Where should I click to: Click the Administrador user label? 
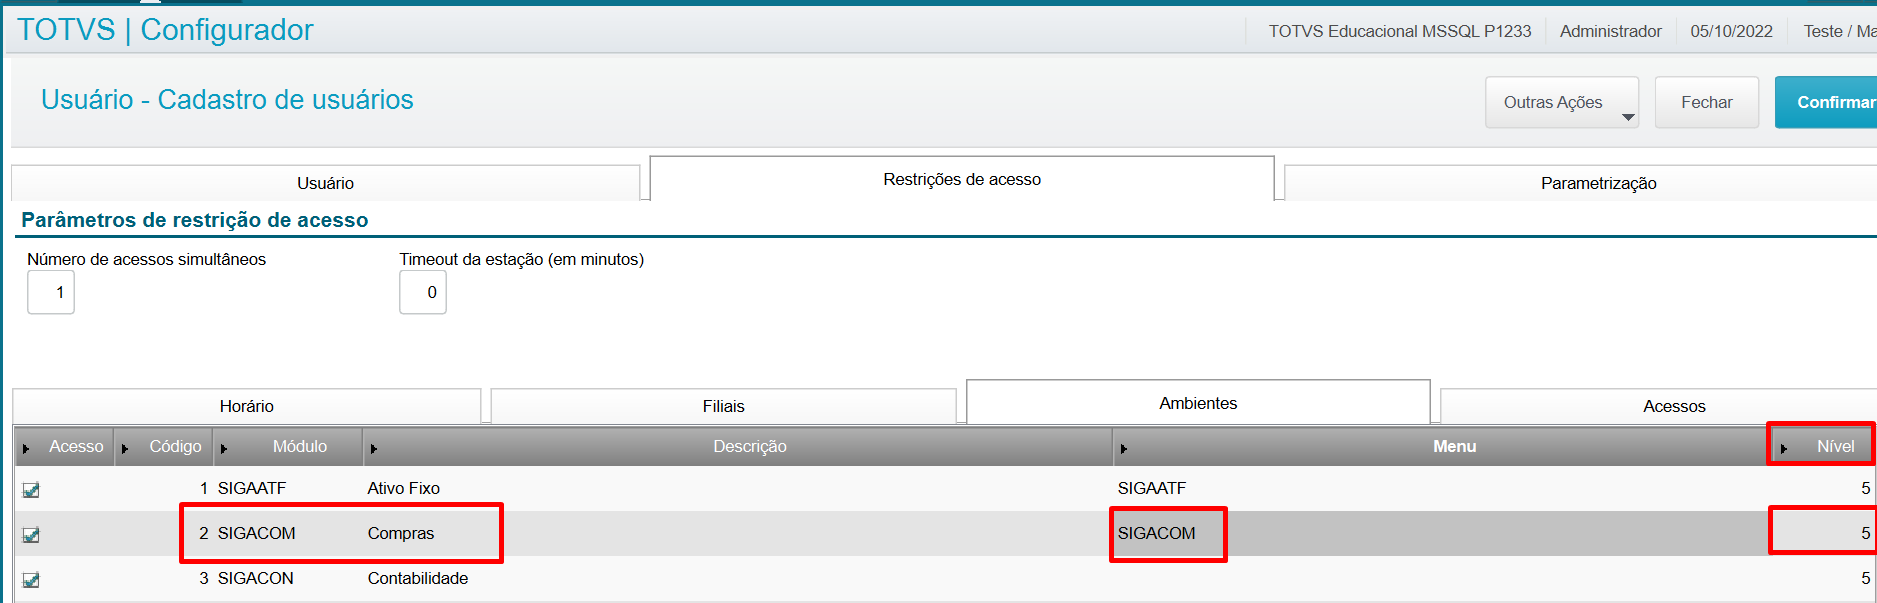pos(1610,31)
